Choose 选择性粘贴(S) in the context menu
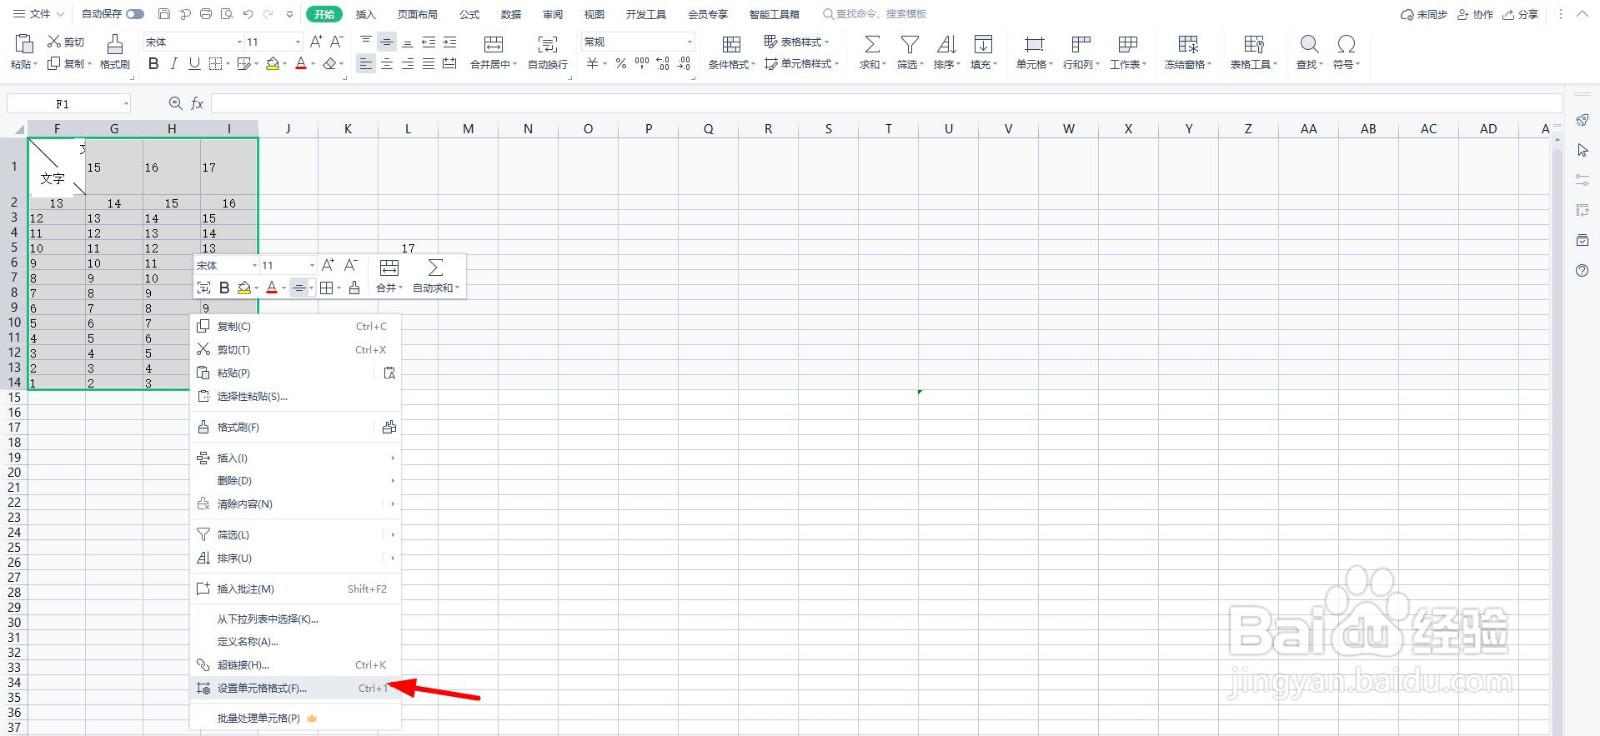Screen dimensions: 1600x736 point(296,396)
